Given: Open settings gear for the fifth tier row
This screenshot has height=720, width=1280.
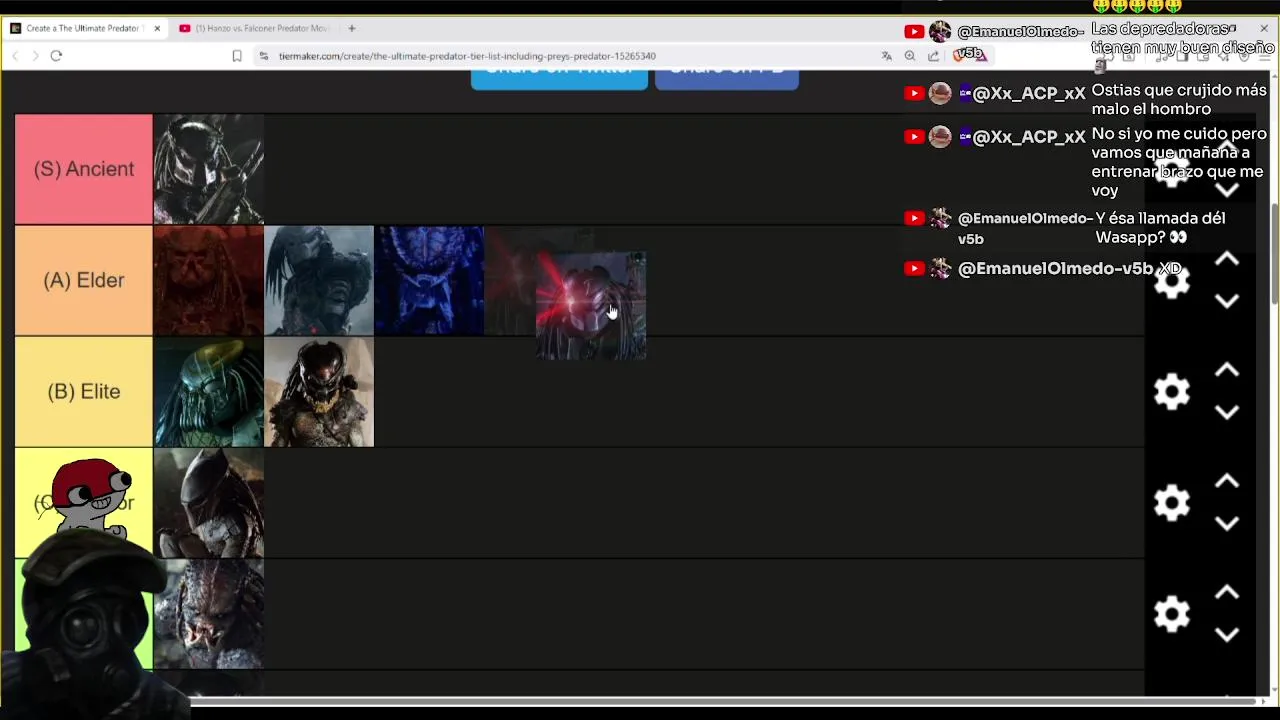Looking at the screenshot, I should click(x=1171, y=614).
